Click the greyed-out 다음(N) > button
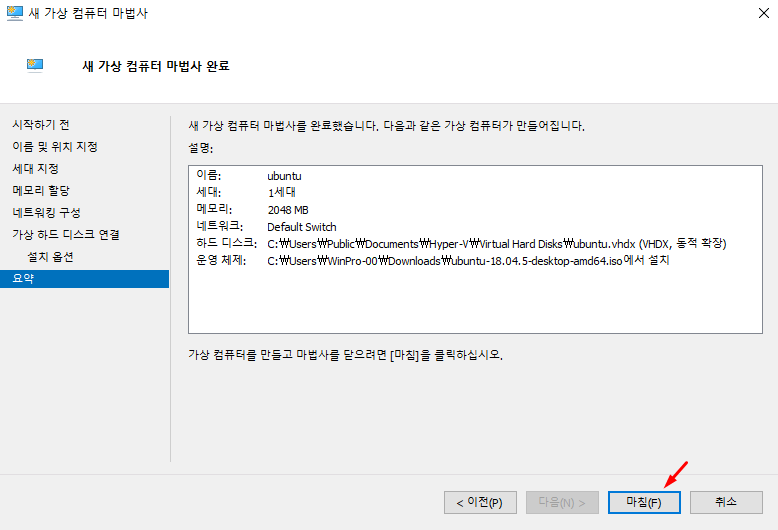 pyautogui.click(x=563, y=501)
